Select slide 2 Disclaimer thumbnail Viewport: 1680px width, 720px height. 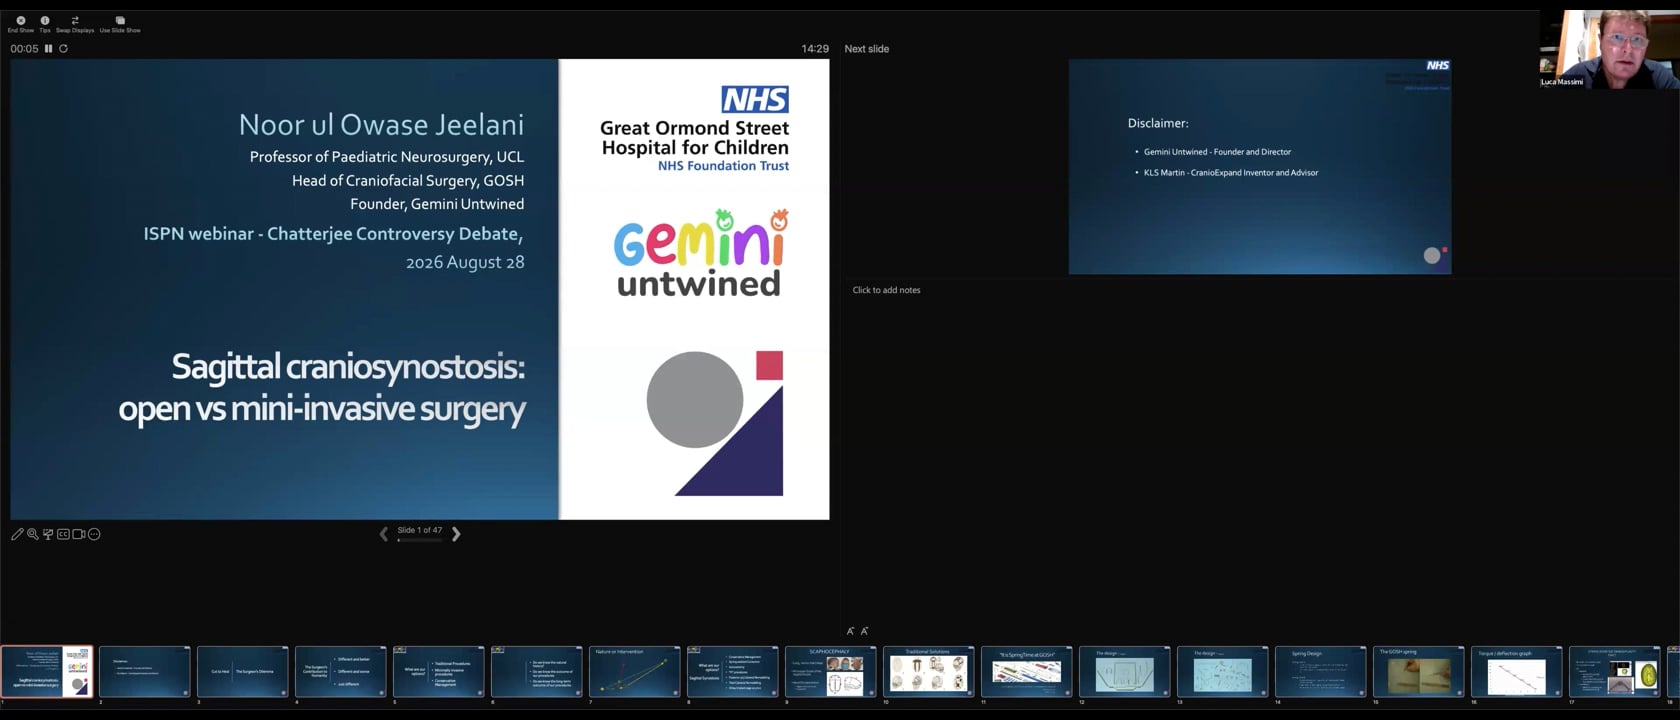(145, 672)
